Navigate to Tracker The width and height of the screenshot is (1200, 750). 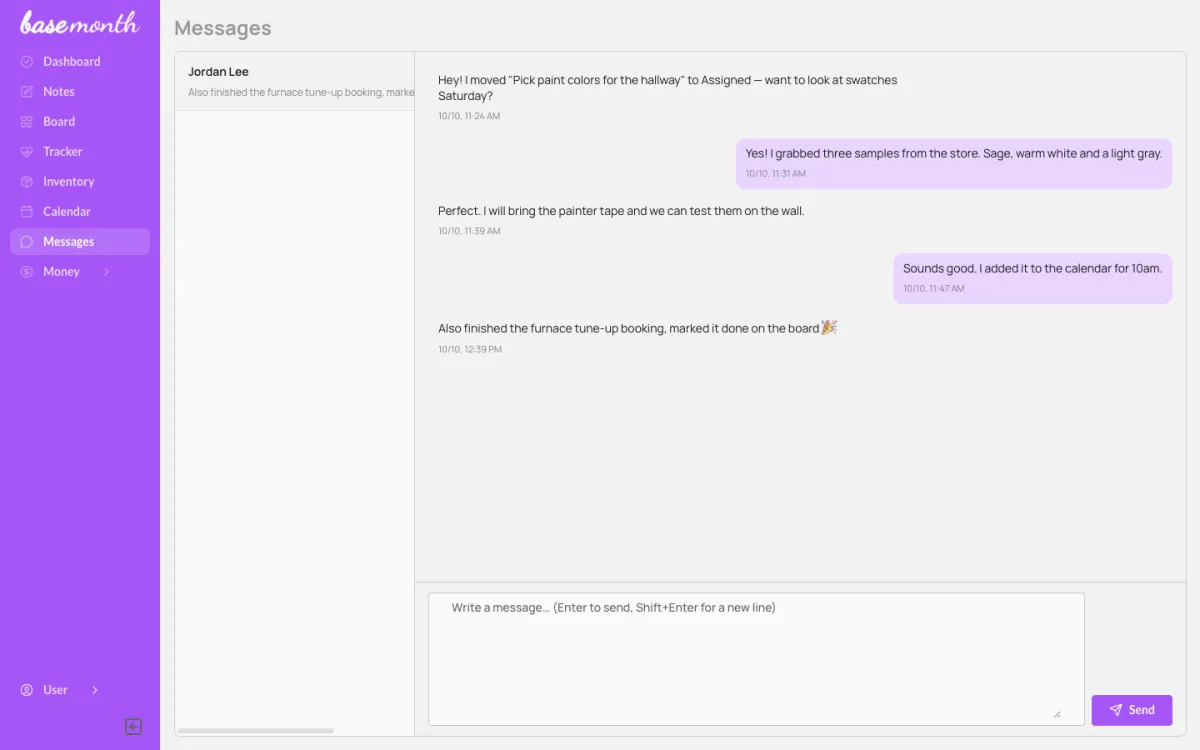point(80,152)
